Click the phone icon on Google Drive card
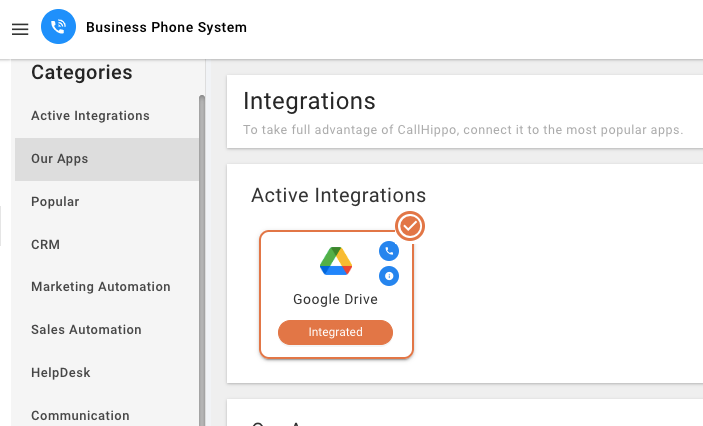This screenshot has height=426, width=703. [389, 251]
